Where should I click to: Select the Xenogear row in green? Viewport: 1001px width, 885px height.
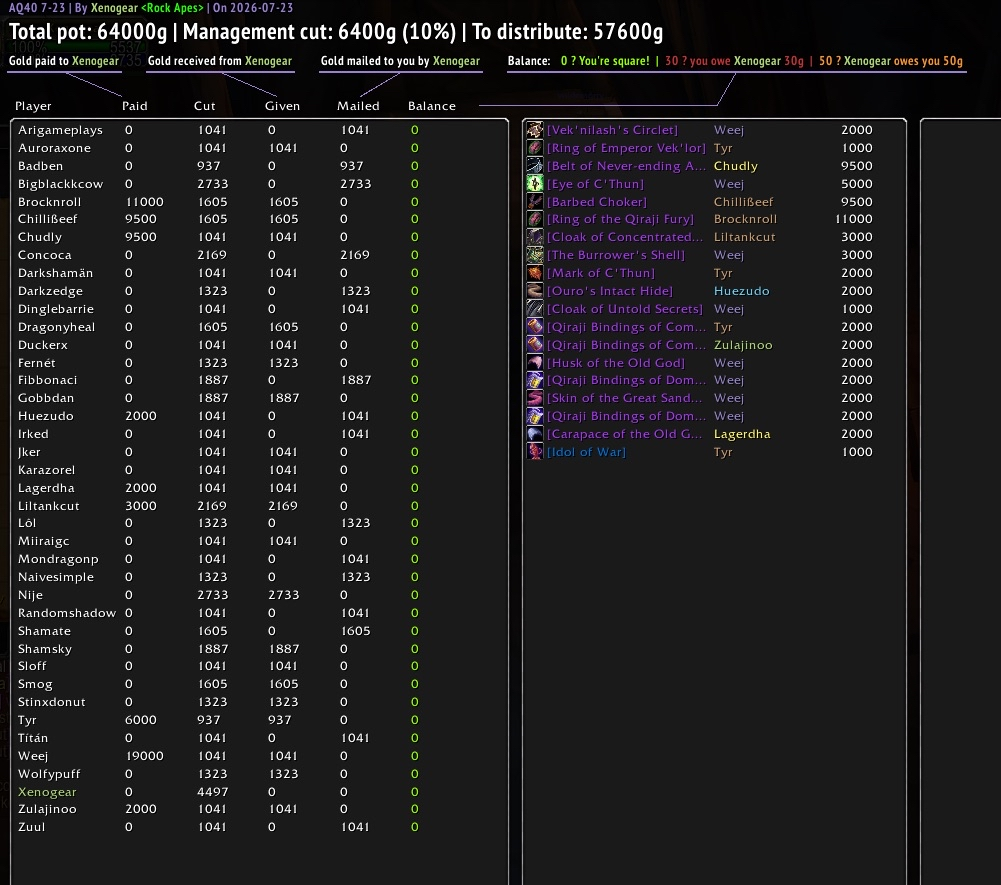coord(259,792)
